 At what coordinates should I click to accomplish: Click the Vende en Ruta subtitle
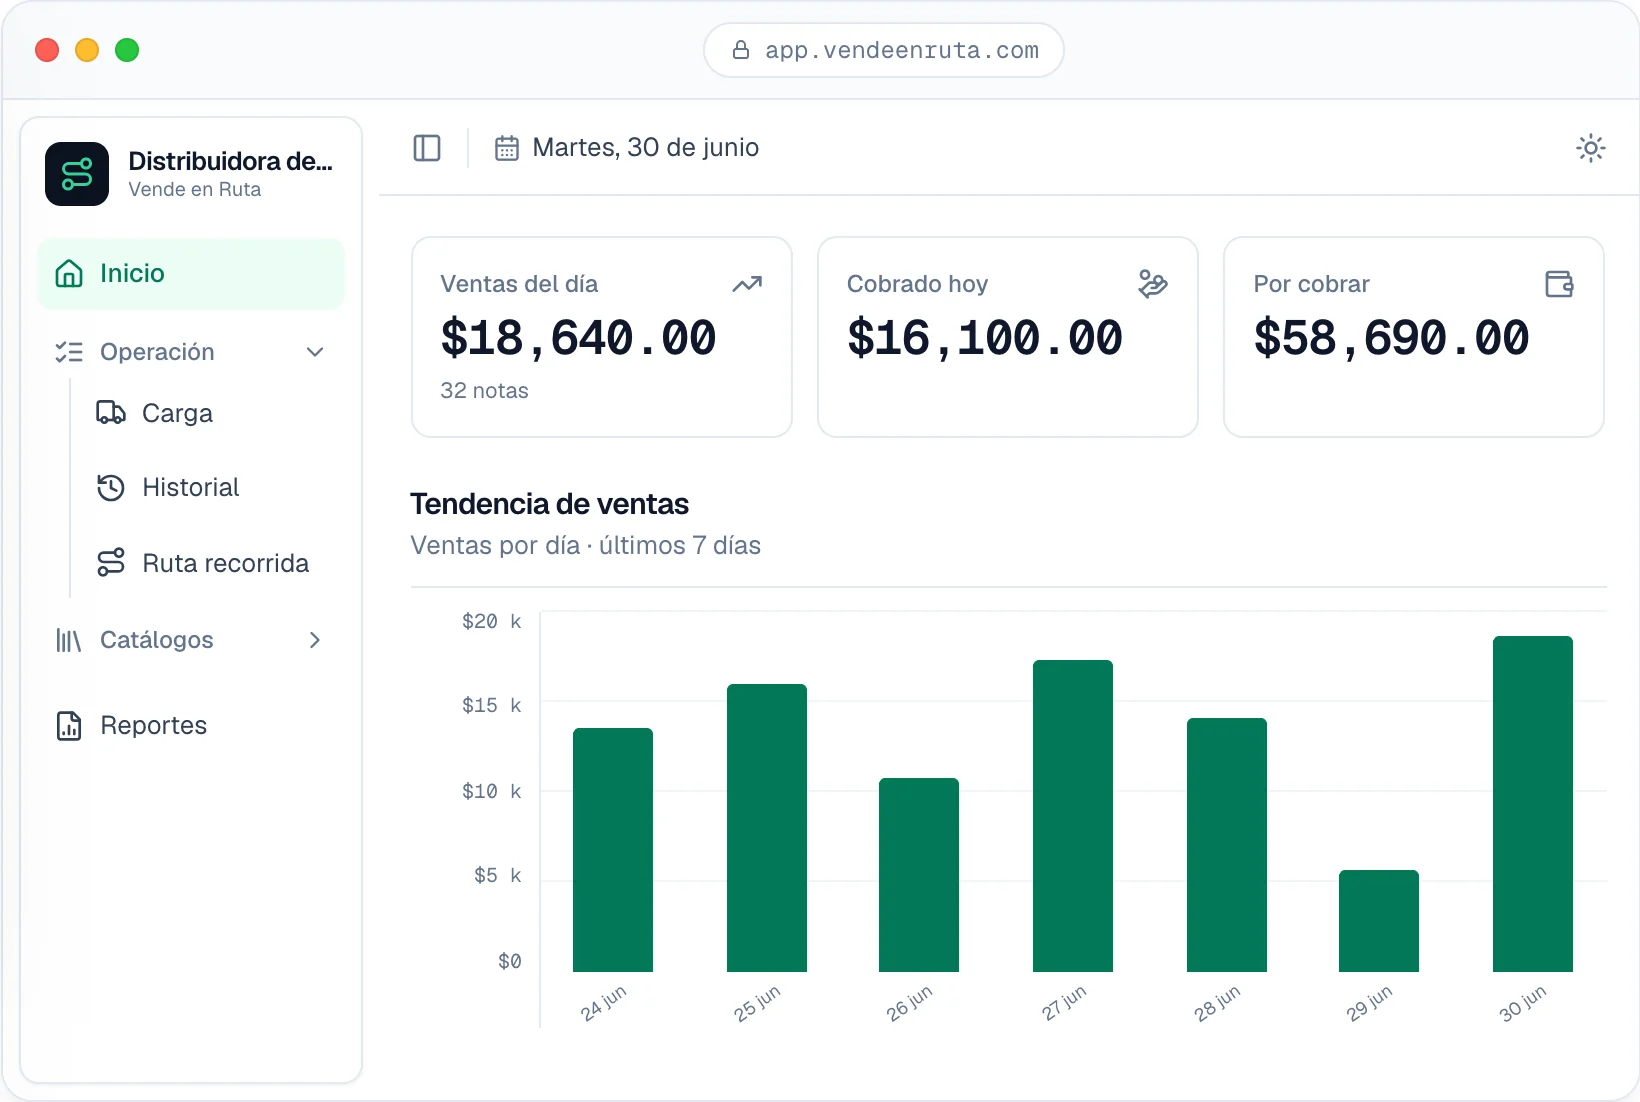pos(194,190)
